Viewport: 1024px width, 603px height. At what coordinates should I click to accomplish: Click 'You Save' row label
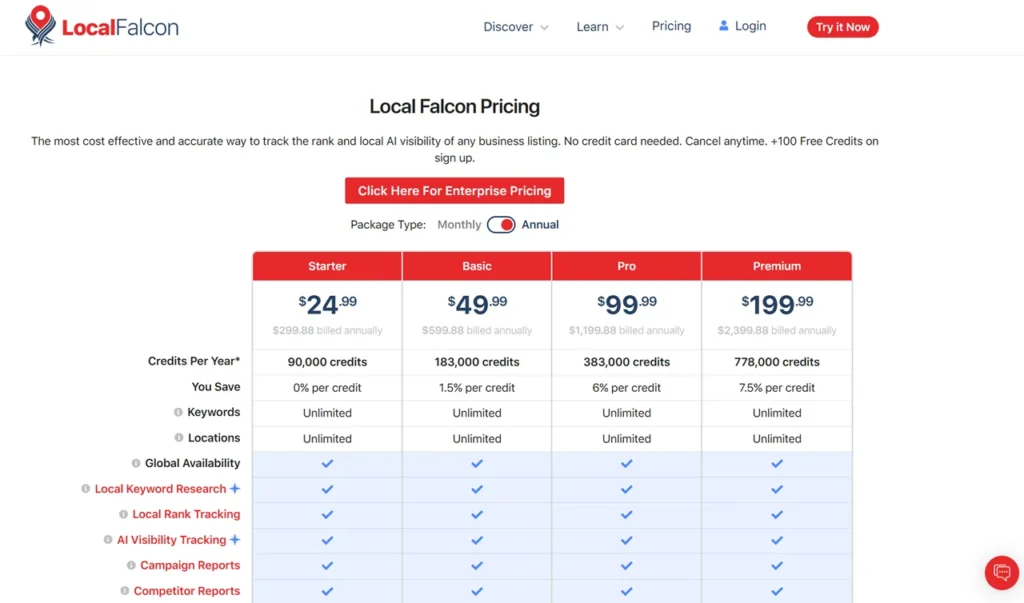216,387
